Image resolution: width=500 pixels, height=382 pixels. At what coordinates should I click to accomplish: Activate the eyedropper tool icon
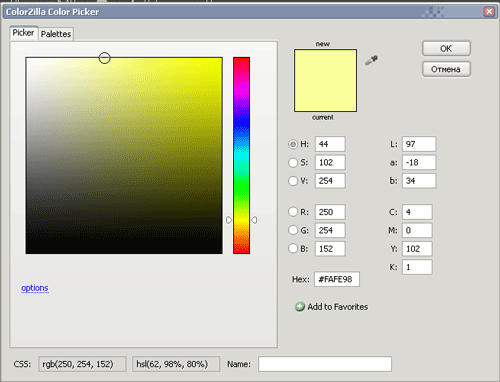371,60
